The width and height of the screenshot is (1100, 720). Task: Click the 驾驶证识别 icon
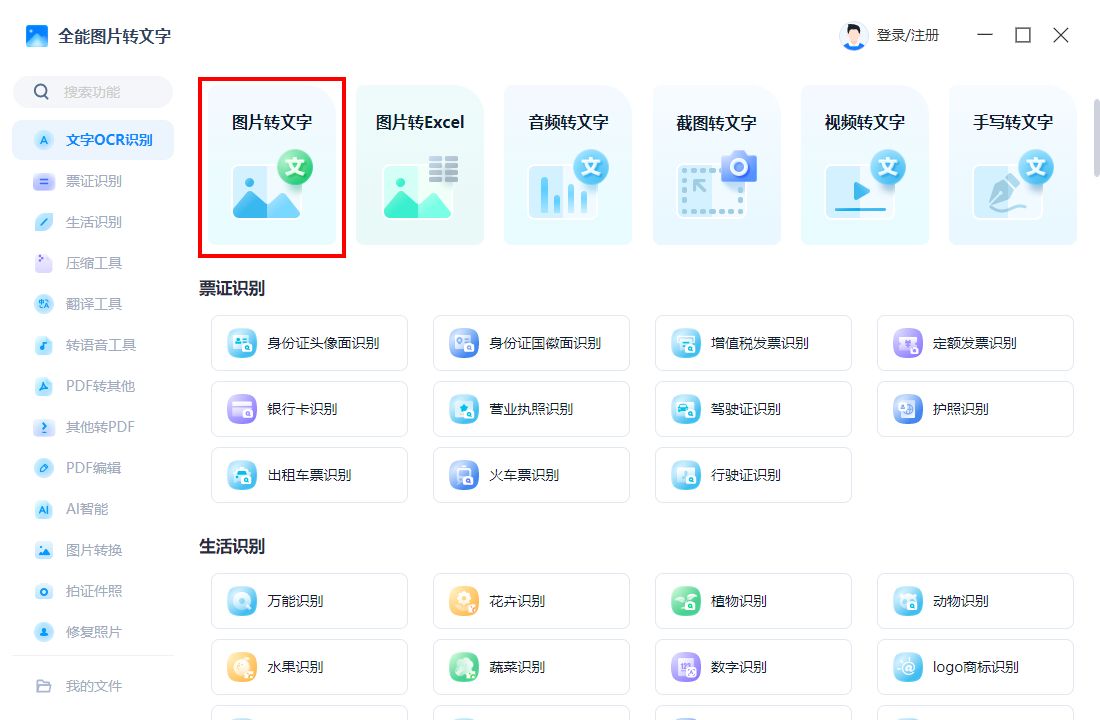point(685,409)
